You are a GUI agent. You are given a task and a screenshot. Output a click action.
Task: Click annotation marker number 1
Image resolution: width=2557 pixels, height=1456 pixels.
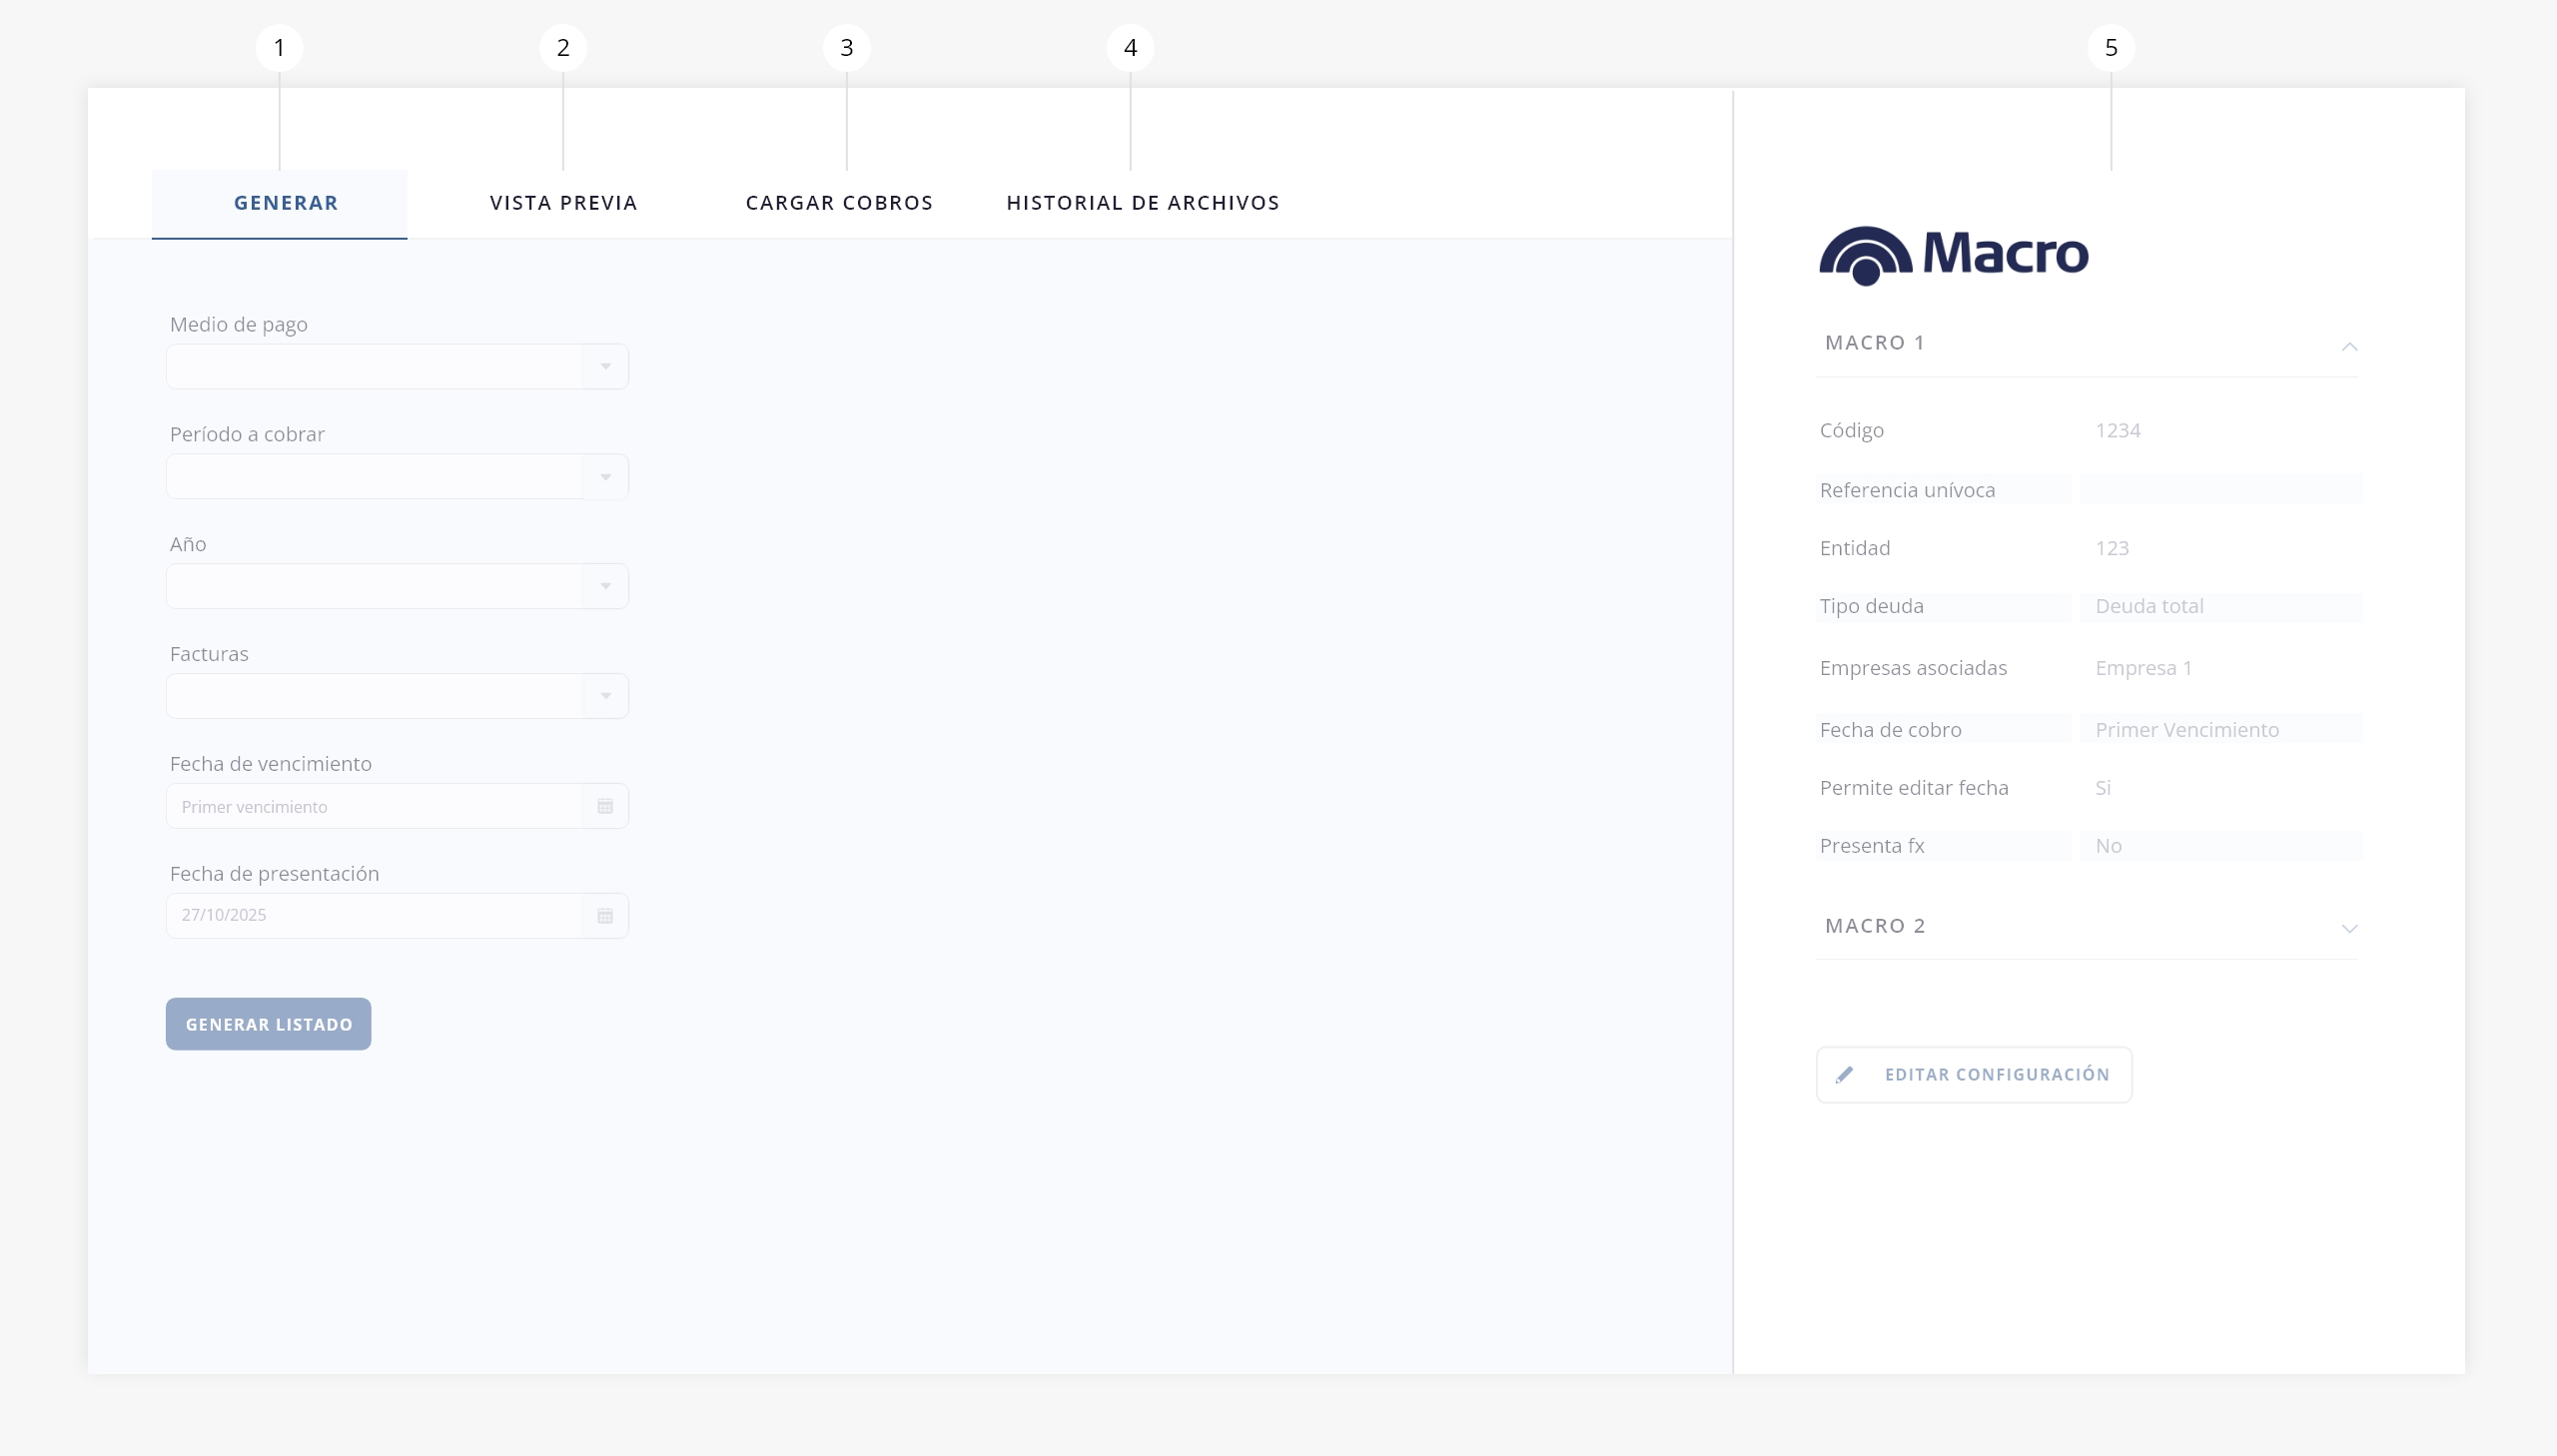[x=279, y=48]
